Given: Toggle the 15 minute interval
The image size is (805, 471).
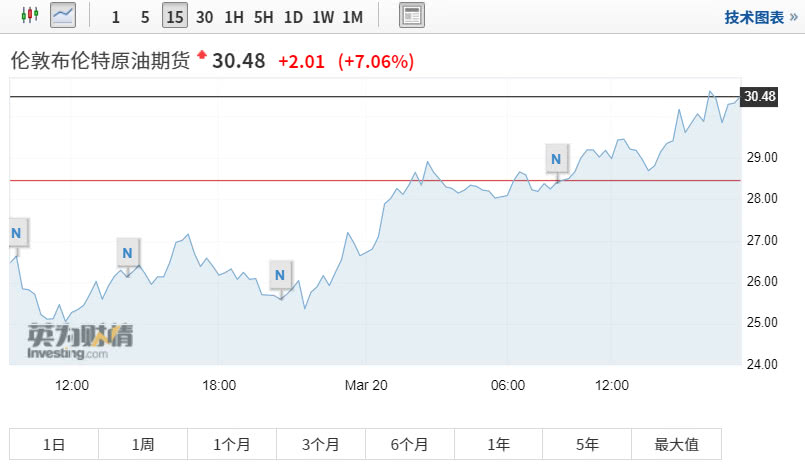Looking at the screenshot, I should coord(175,17).
